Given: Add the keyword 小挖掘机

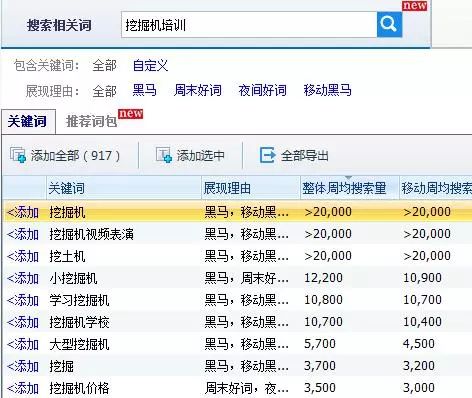Looking at the screenshot, I should point(23,278).
